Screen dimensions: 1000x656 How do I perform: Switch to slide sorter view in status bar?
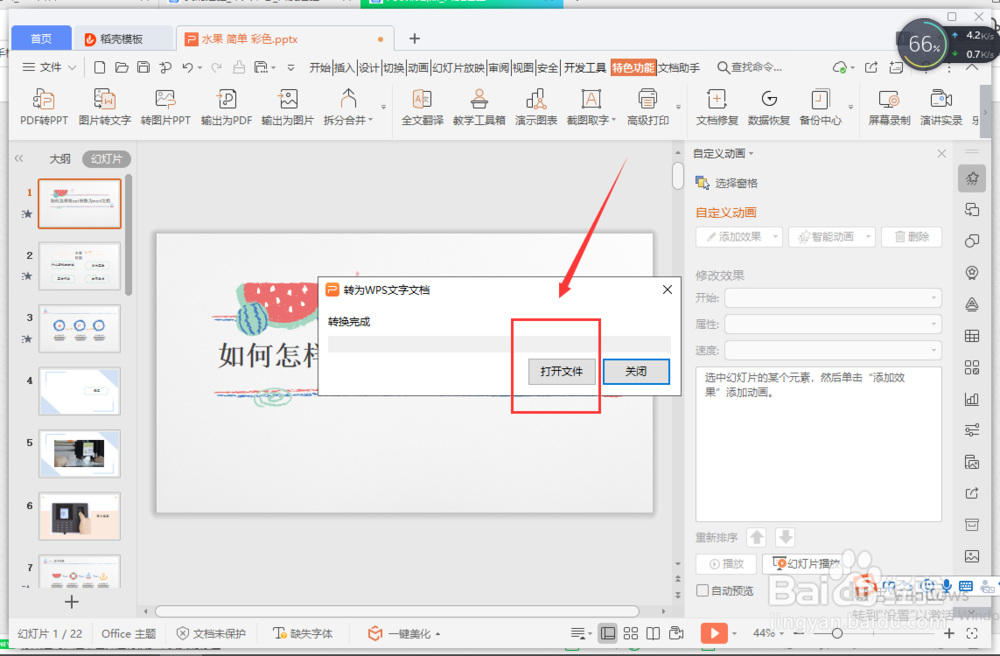[x=631, y=633]
